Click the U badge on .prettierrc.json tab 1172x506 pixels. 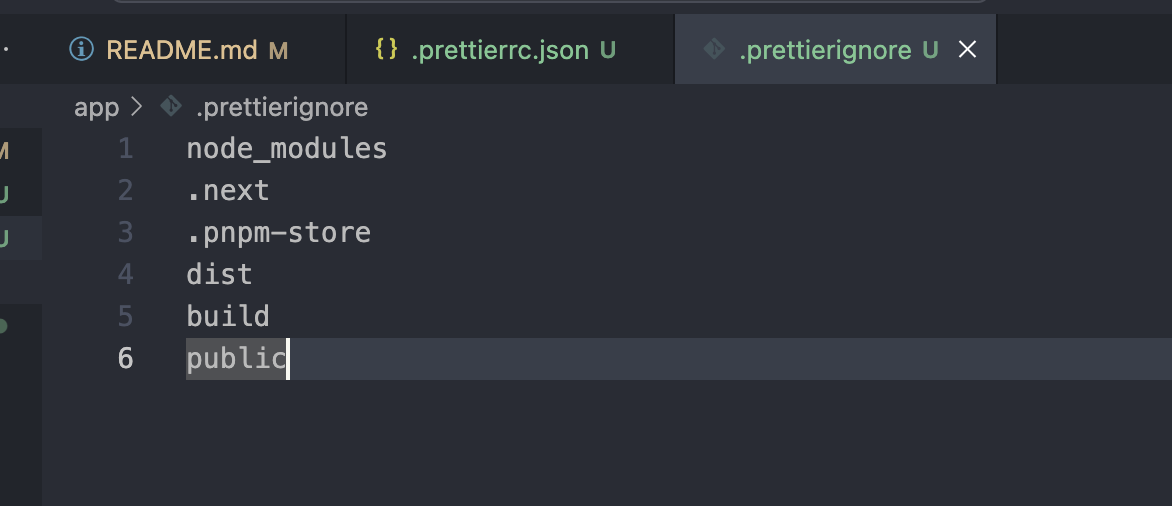point(608,50)
